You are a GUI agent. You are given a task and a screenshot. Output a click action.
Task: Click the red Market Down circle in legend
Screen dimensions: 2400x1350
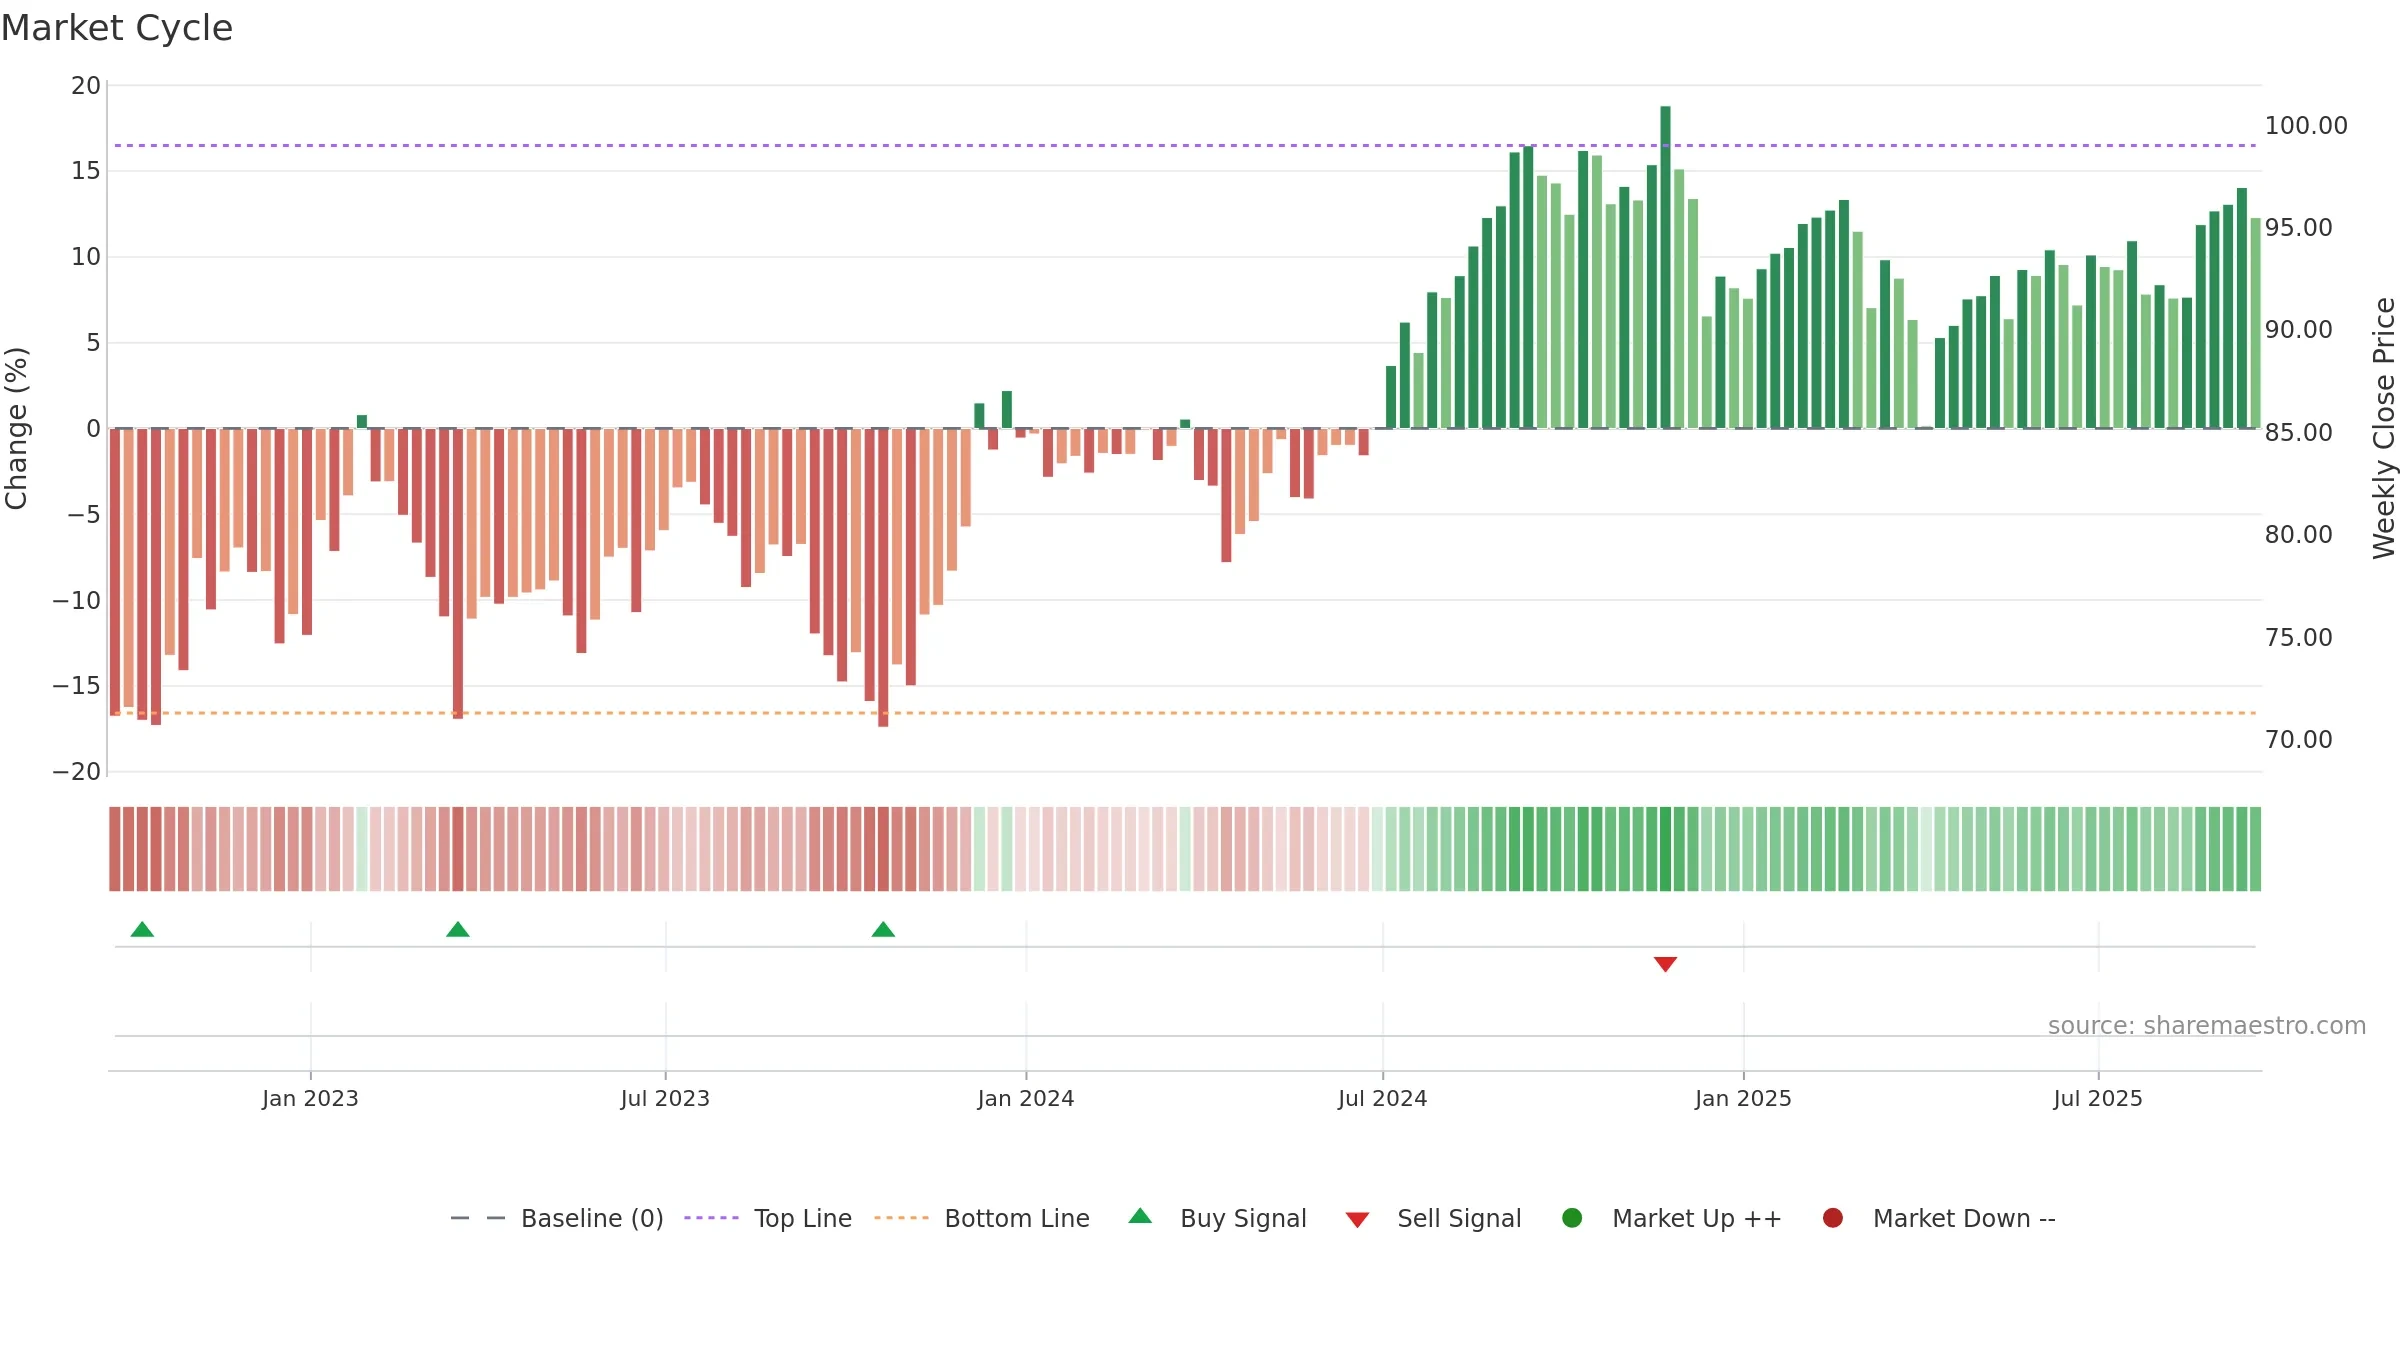pyautogui.click(x=1833, y=1218)
